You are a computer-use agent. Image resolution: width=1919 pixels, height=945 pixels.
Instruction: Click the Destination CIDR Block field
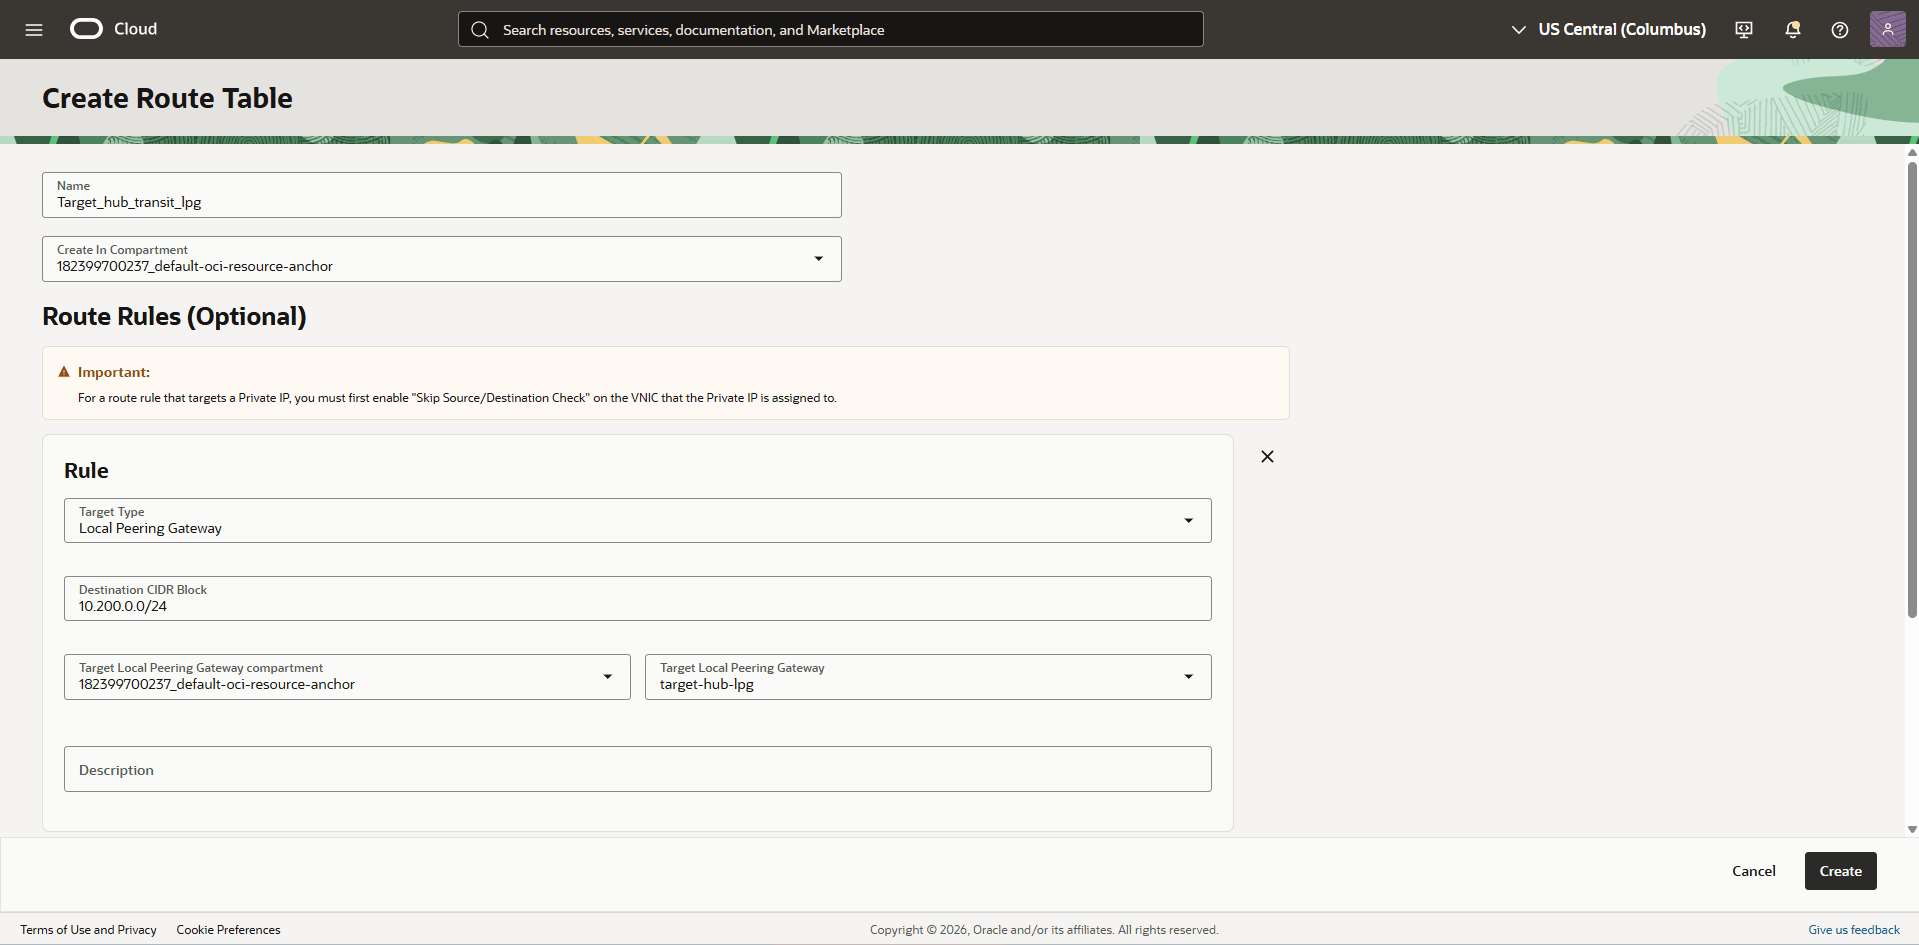(638, 599)
